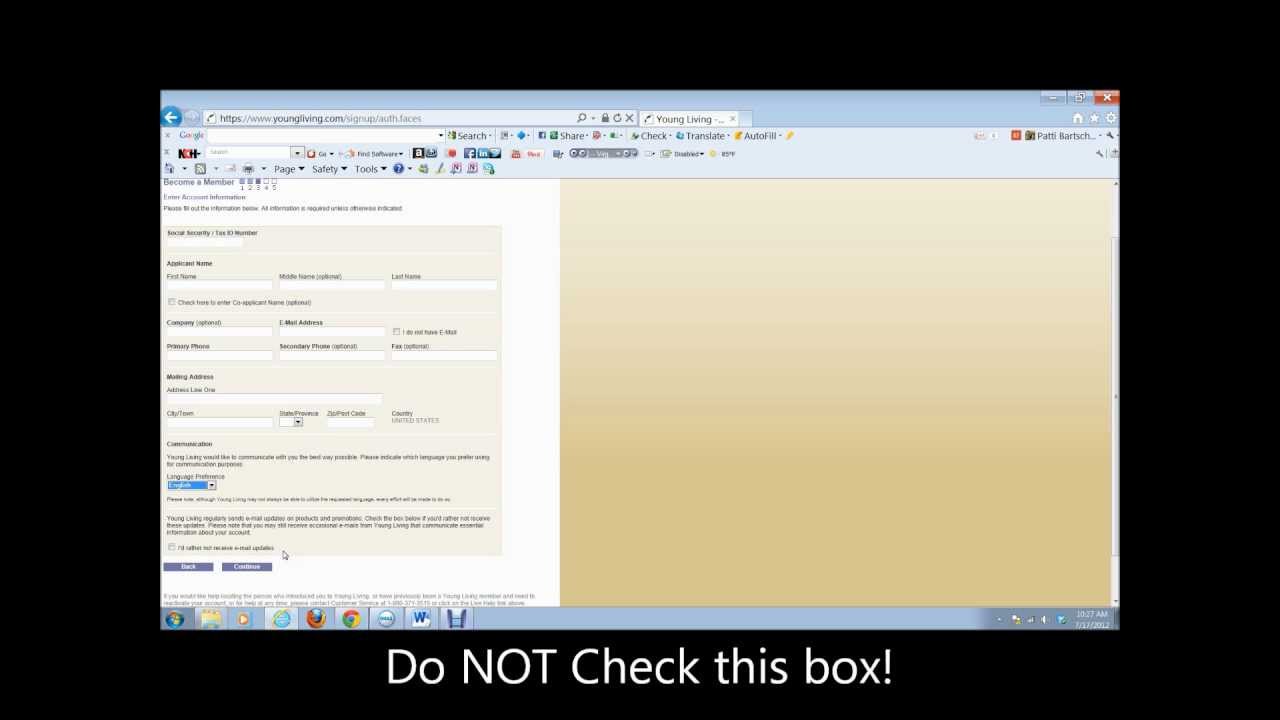Click the Facebook icon on NCH toolbar
This screenshot has height=720, width=1280.
469,153
